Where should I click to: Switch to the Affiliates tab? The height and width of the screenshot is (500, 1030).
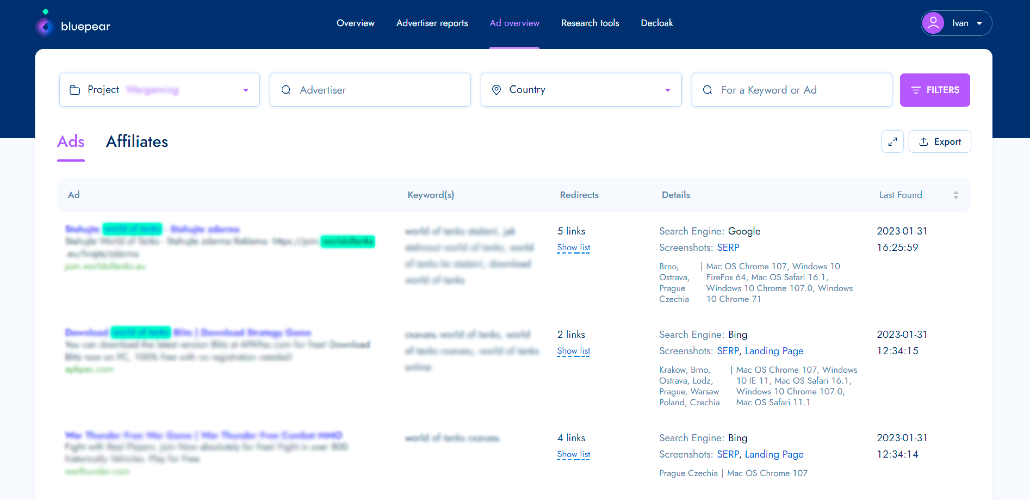[x=137, y=142]
